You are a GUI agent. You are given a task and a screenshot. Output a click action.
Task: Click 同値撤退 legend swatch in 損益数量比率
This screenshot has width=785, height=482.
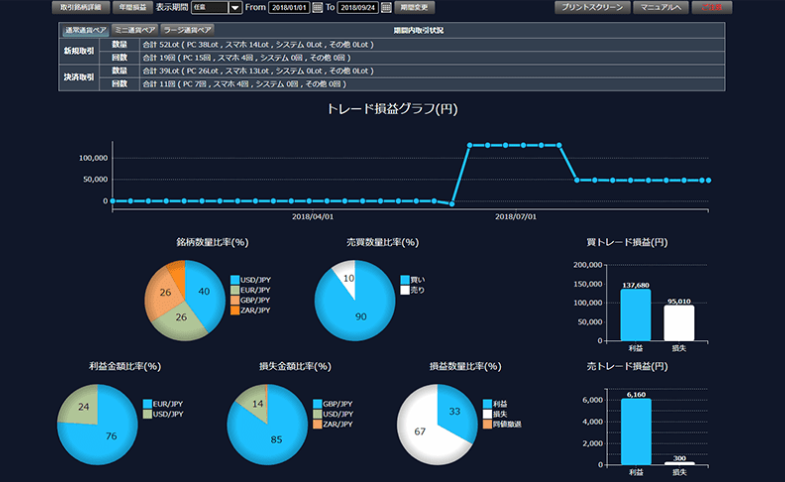[x=488, y=424]
